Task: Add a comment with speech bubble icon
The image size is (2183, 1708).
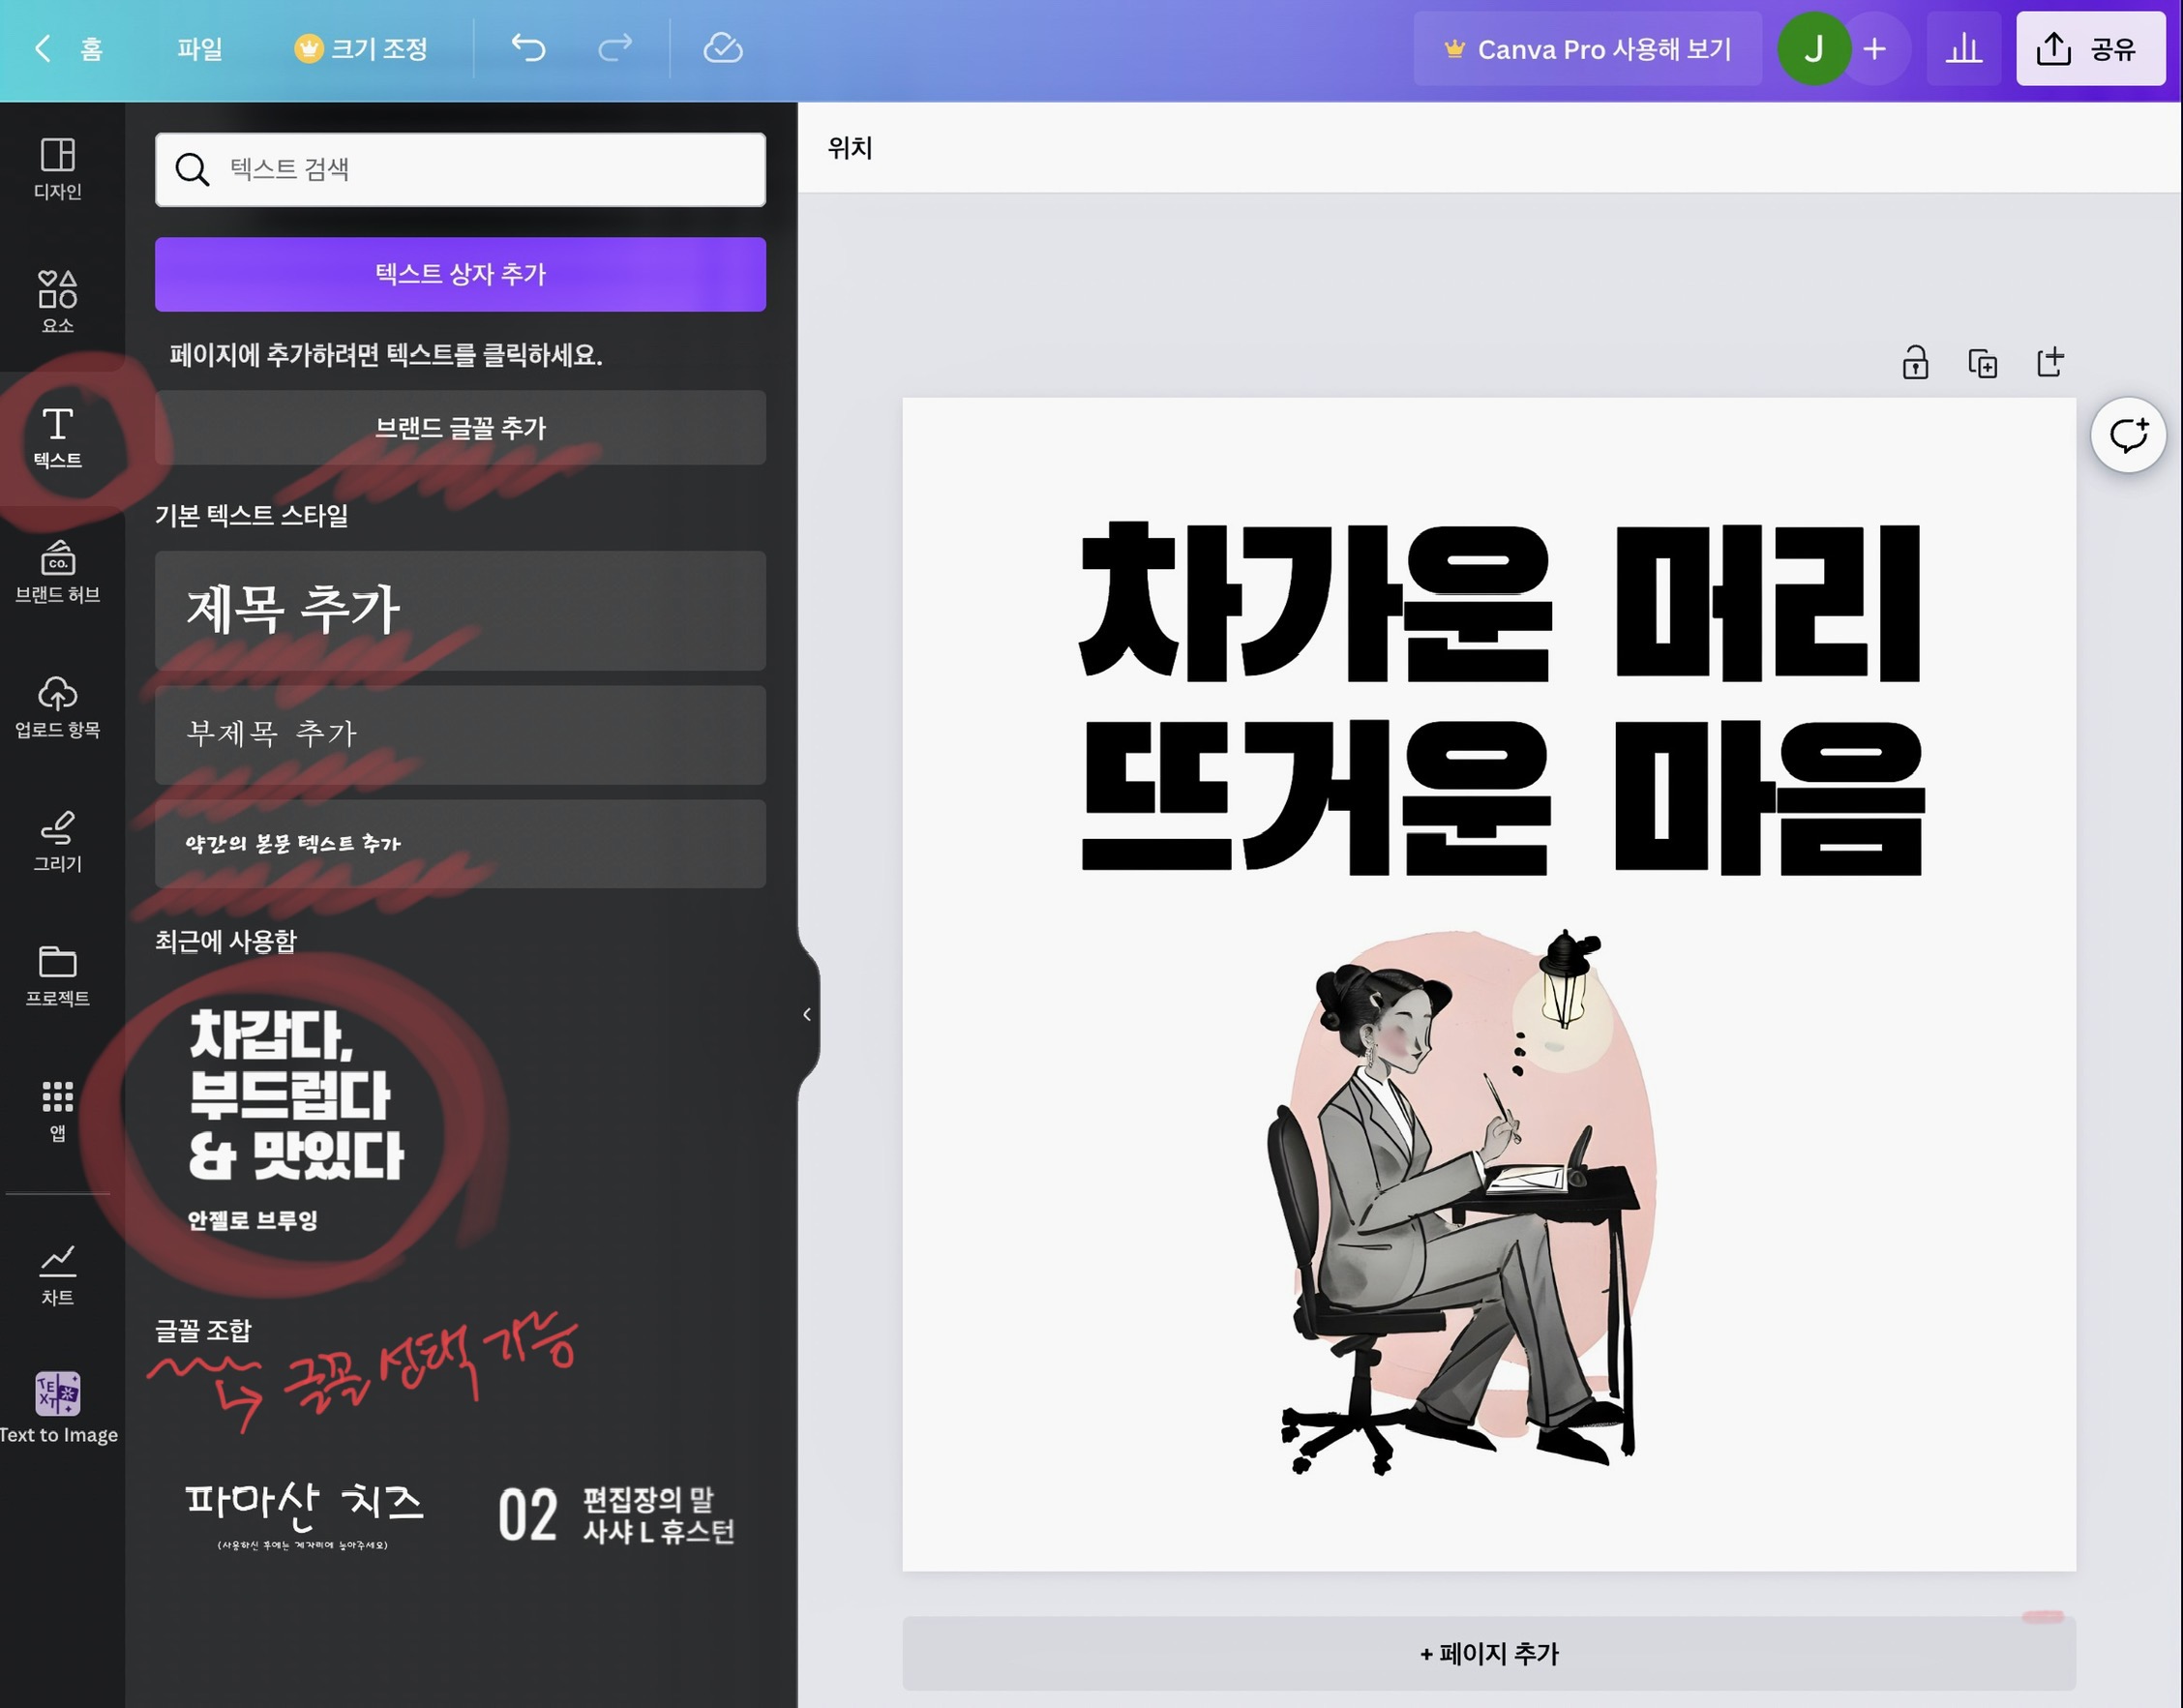Action: coord(2127,435)
